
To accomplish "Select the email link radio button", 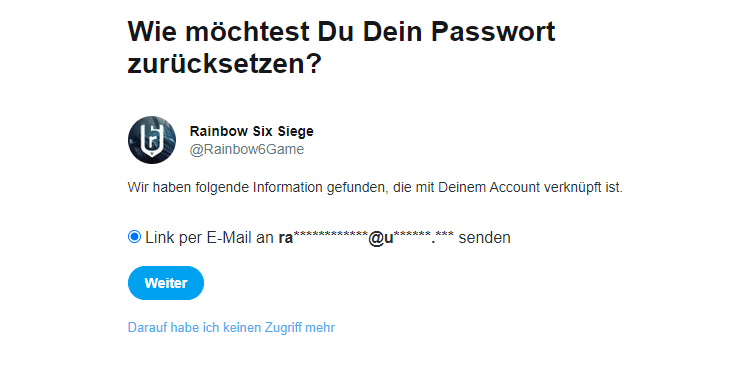I will 134,237.
